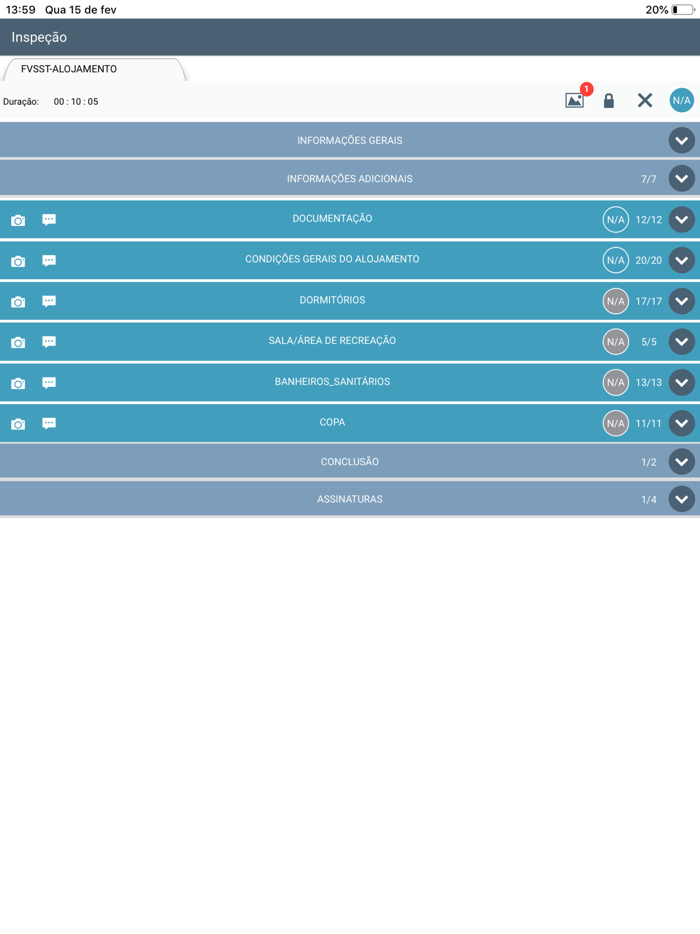The image size is (700, 934).
Task: Add comment to DORMITÓRIOS section
Action: (49, 301)
